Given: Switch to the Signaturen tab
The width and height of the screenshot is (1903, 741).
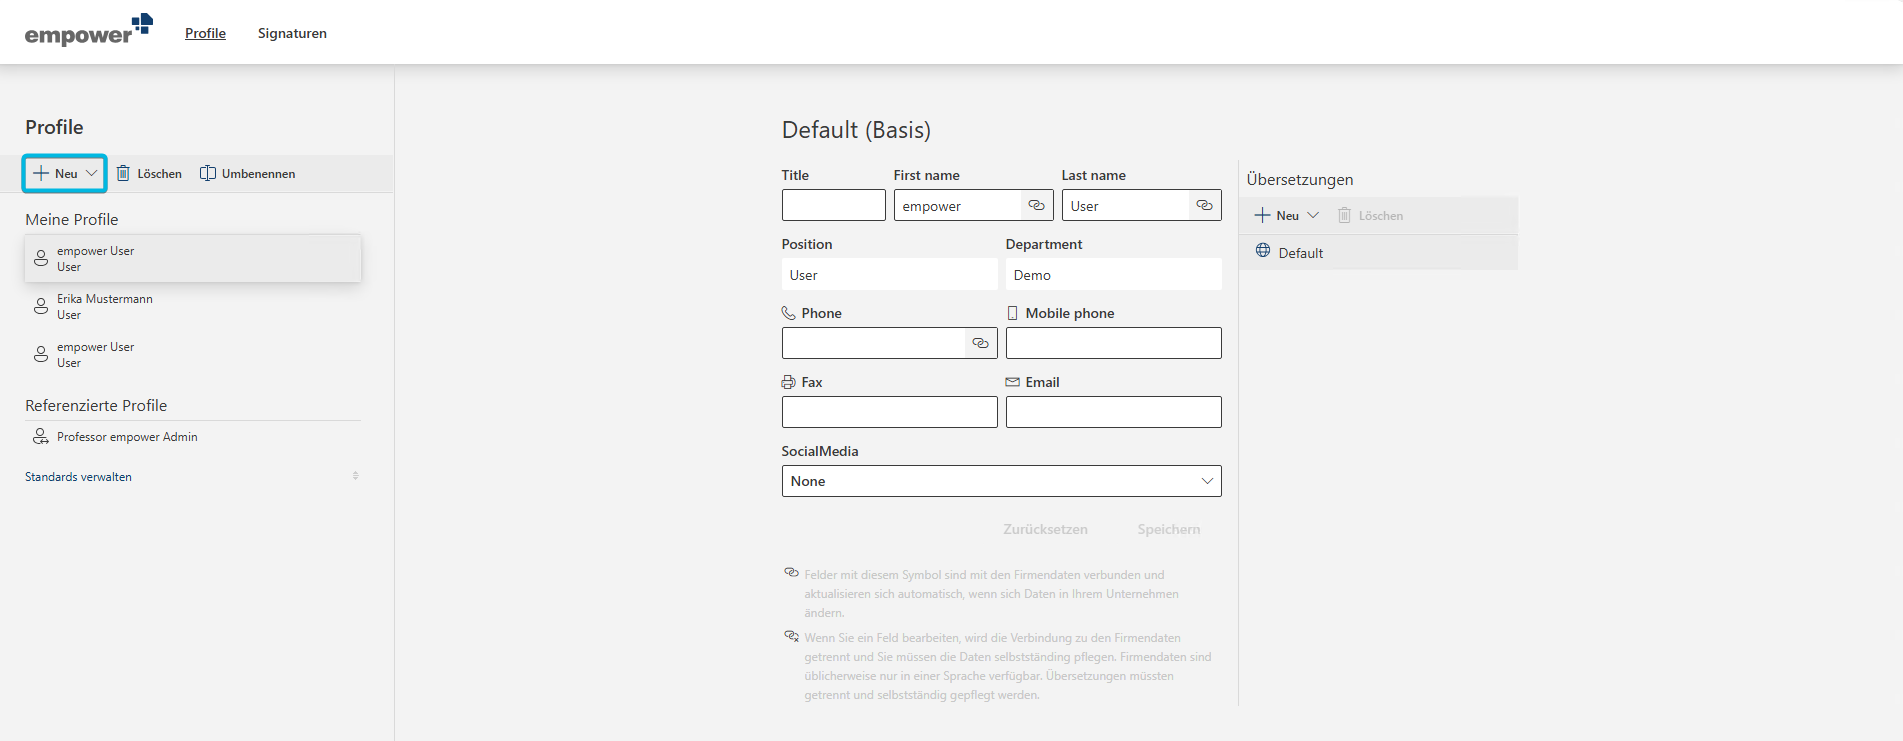Looking at the screenshot, I should 292,33.
